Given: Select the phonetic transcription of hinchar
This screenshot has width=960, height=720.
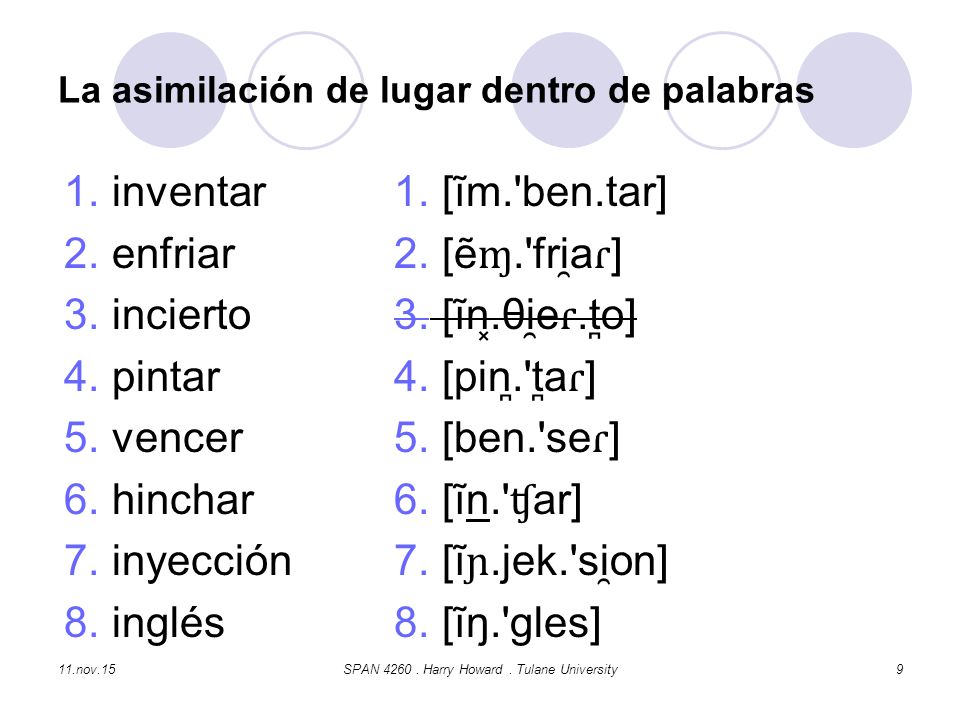Looking at the screenshot, I should pyautogui.click(x=512, y=502).
